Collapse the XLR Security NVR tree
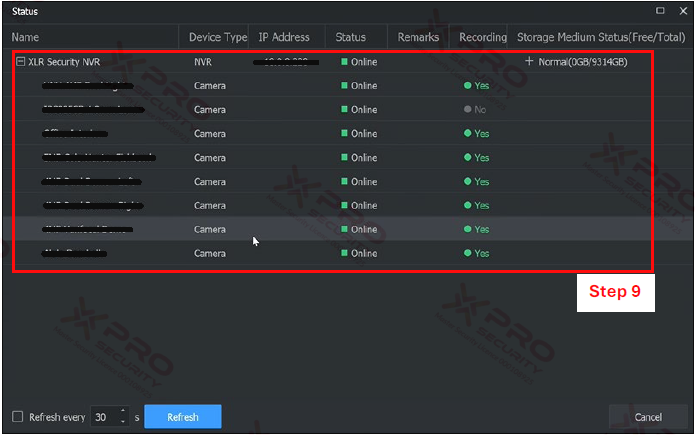The height and width of the screenshot is (435, 695). coord(20,62)
